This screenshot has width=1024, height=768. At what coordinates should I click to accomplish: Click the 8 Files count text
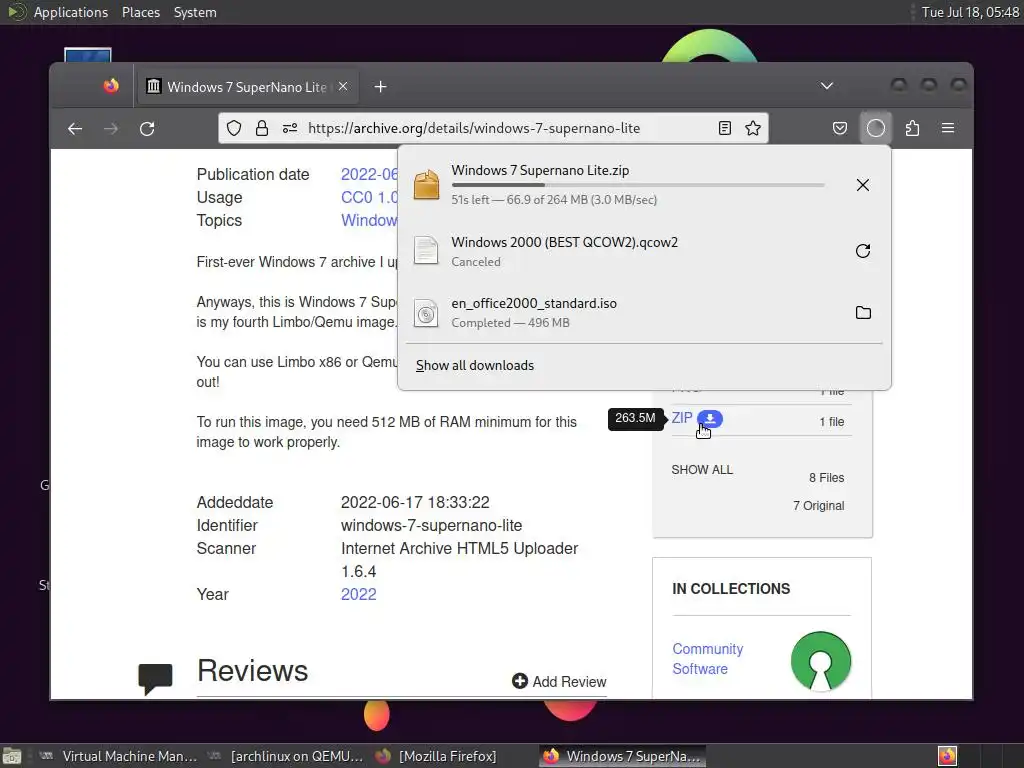pos(826,477)
